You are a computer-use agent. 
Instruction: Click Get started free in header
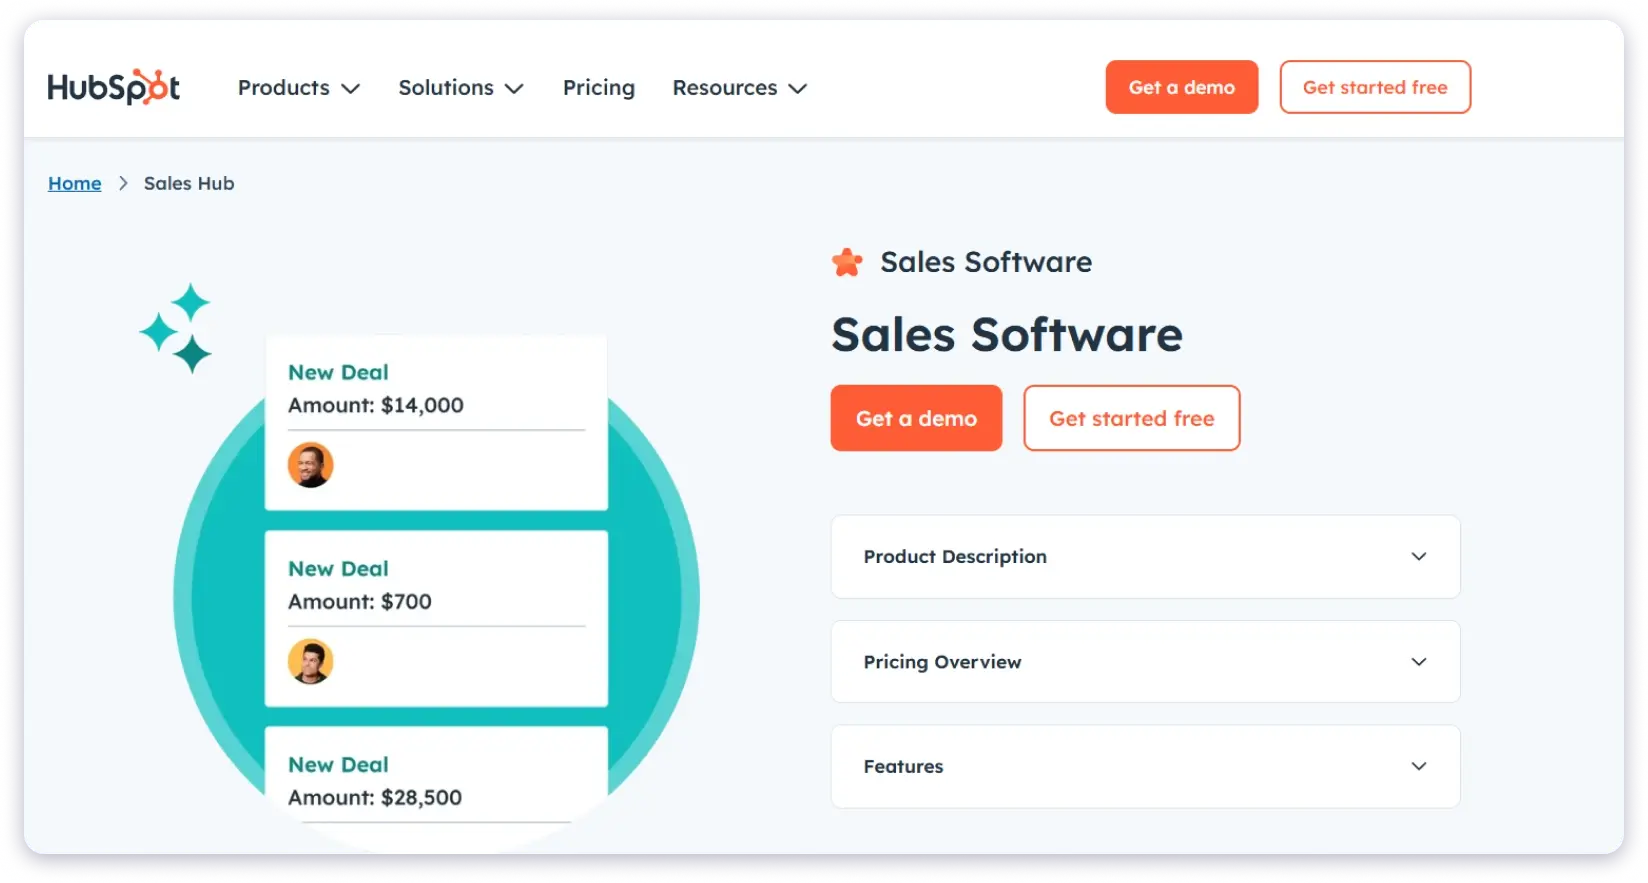[x=1374, y=87]
